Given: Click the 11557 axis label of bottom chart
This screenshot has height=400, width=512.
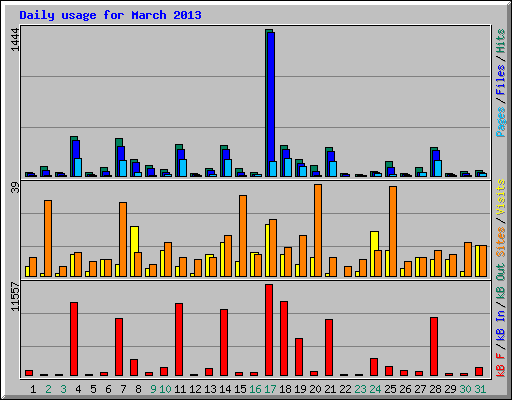Looking at the screenshot, I should (x=15, y=297).
